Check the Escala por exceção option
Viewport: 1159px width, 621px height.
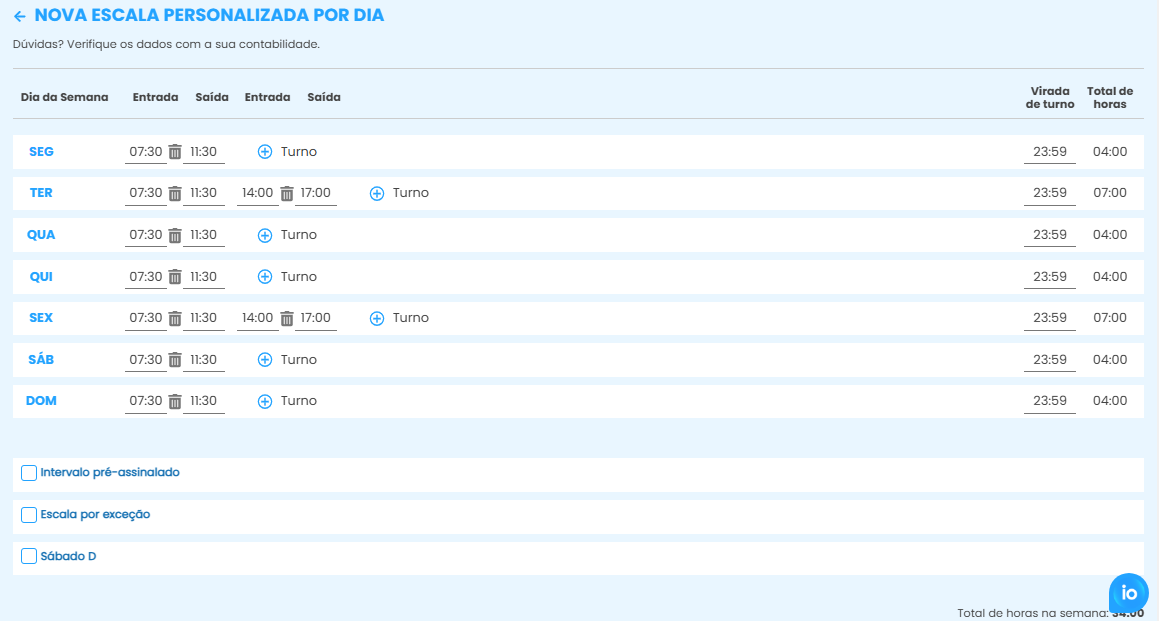(x=29, y=515)
